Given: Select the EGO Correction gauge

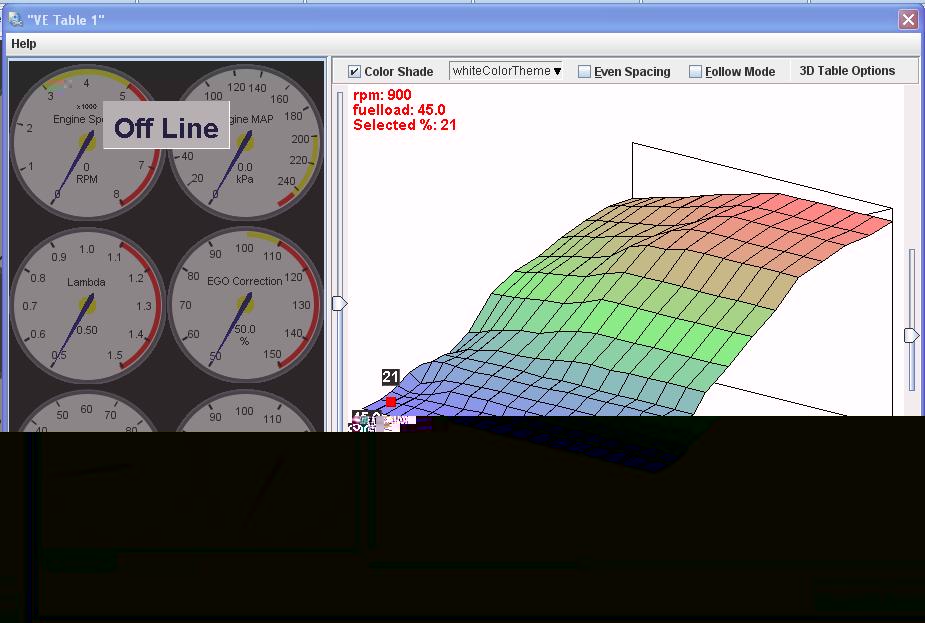Looking at the screenshot, I should click(x=245, y=304).
